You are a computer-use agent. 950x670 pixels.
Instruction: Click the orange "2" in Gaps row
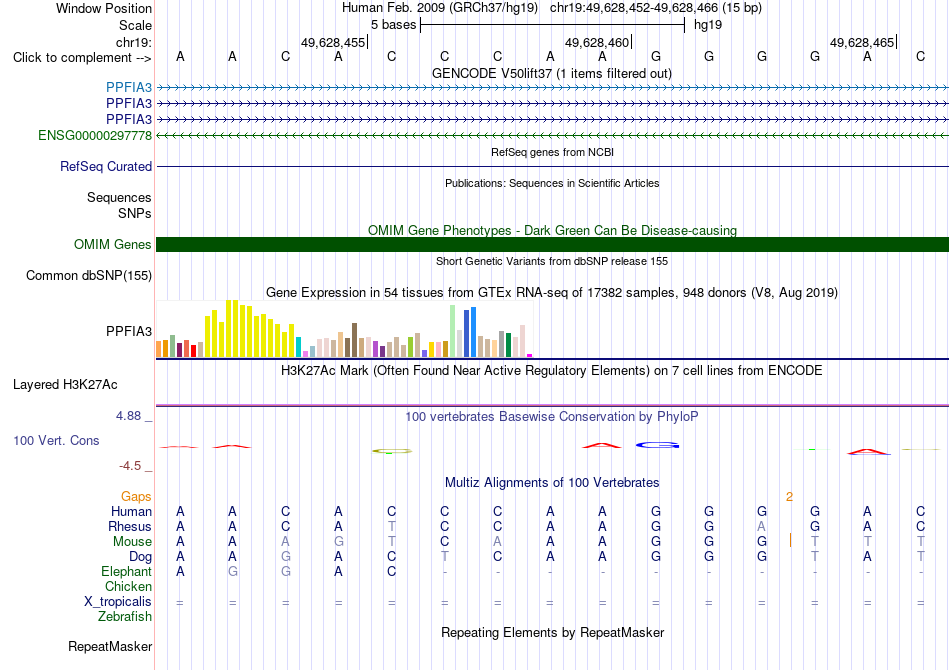(789, 497)
